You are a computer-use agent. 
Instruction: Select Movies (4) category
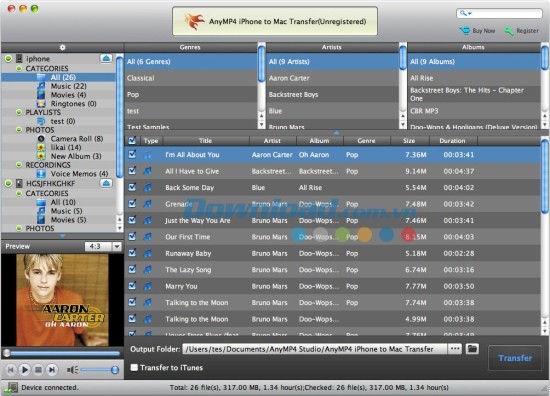pos(68,95)
